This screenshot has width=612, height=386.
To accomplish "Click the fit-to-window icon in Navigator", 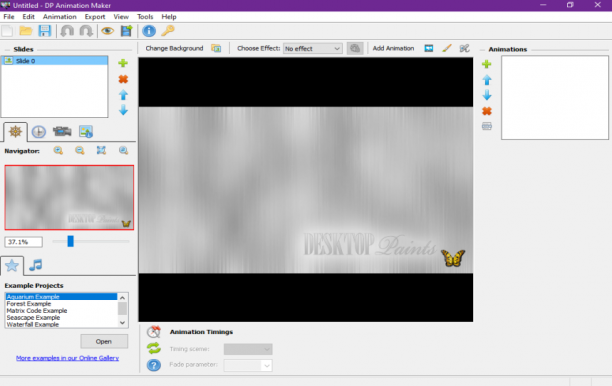I will (x=101, y=151).
